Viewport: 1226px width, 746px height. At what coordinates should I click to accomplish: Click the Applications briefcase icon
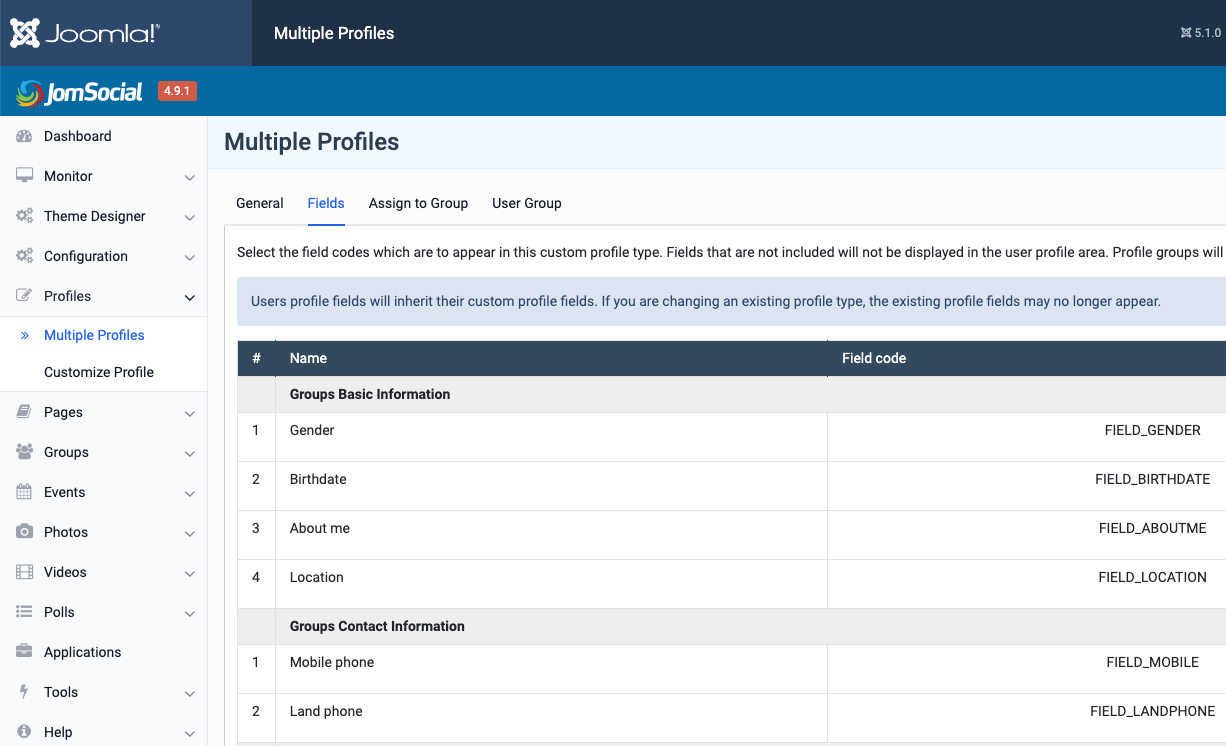(x=25, y=652)
